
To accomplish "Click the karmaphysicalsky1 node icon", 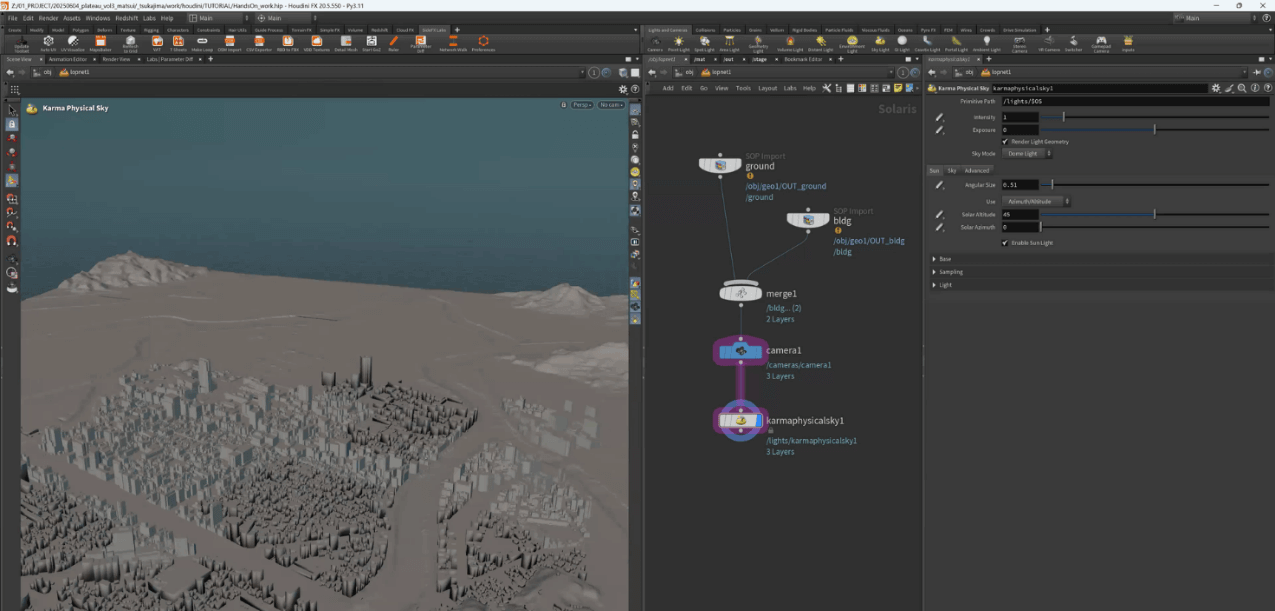I will click(x=741, y=421).
